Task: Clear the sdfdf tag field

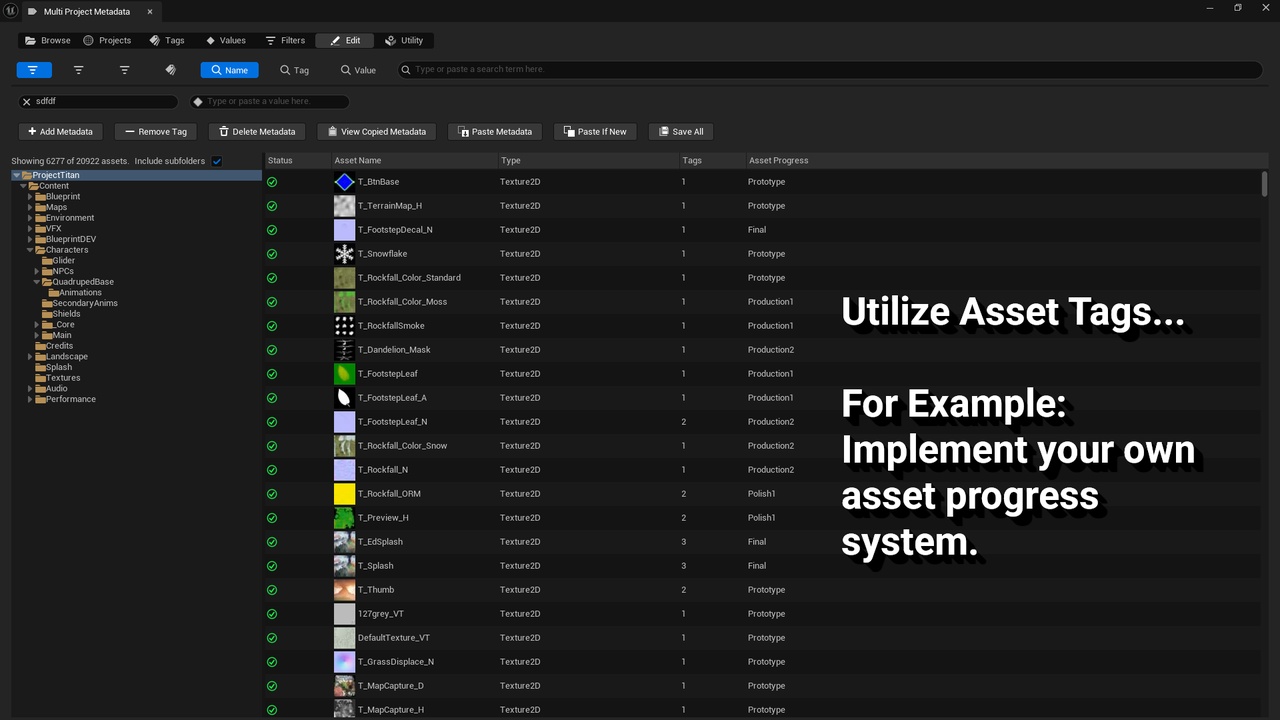Action: (x=27, y=102)
